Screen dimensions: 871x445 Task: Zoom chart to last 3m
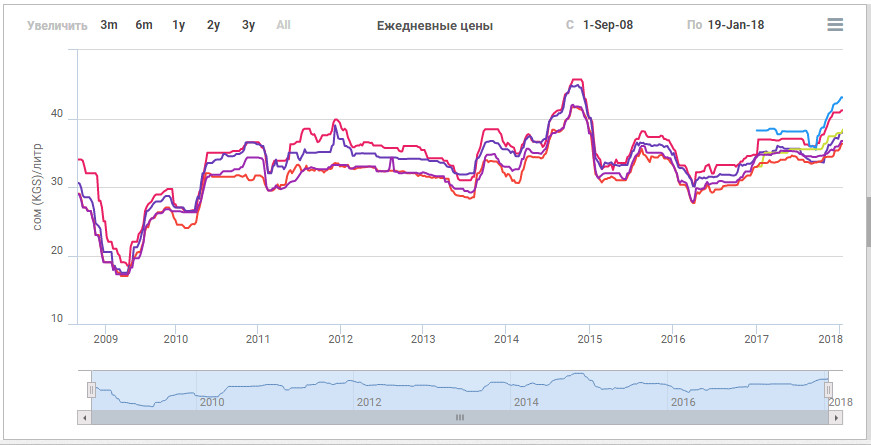coord(109,25)
